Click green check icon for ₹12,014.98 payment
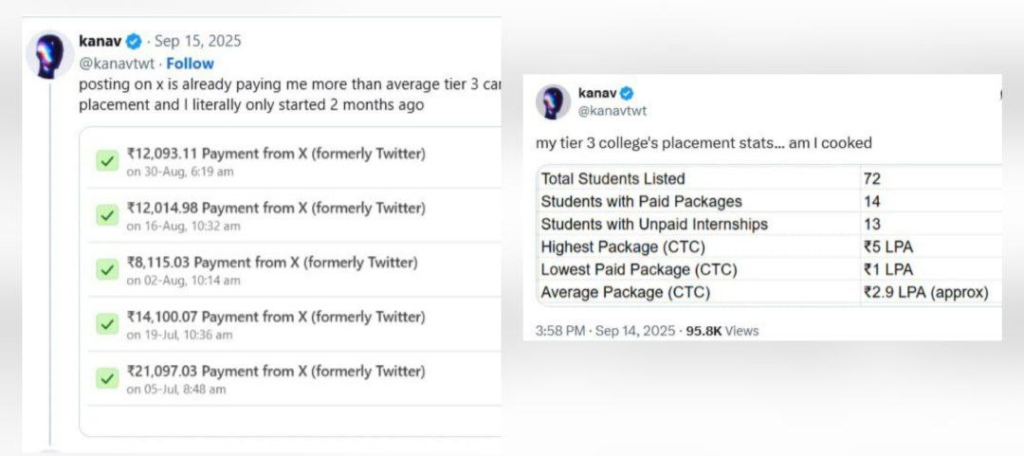1024x456 pixels. (106, 215)
